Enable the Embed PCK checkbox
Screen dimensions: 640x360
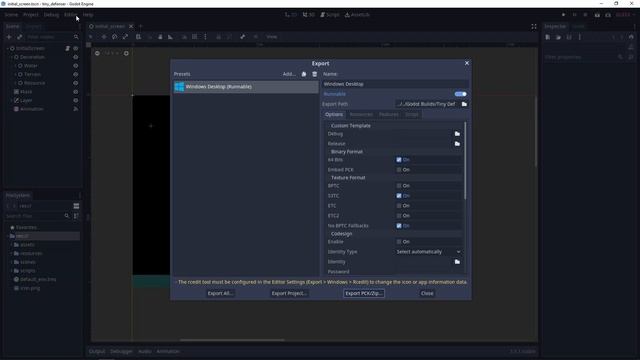click(399, 169)
